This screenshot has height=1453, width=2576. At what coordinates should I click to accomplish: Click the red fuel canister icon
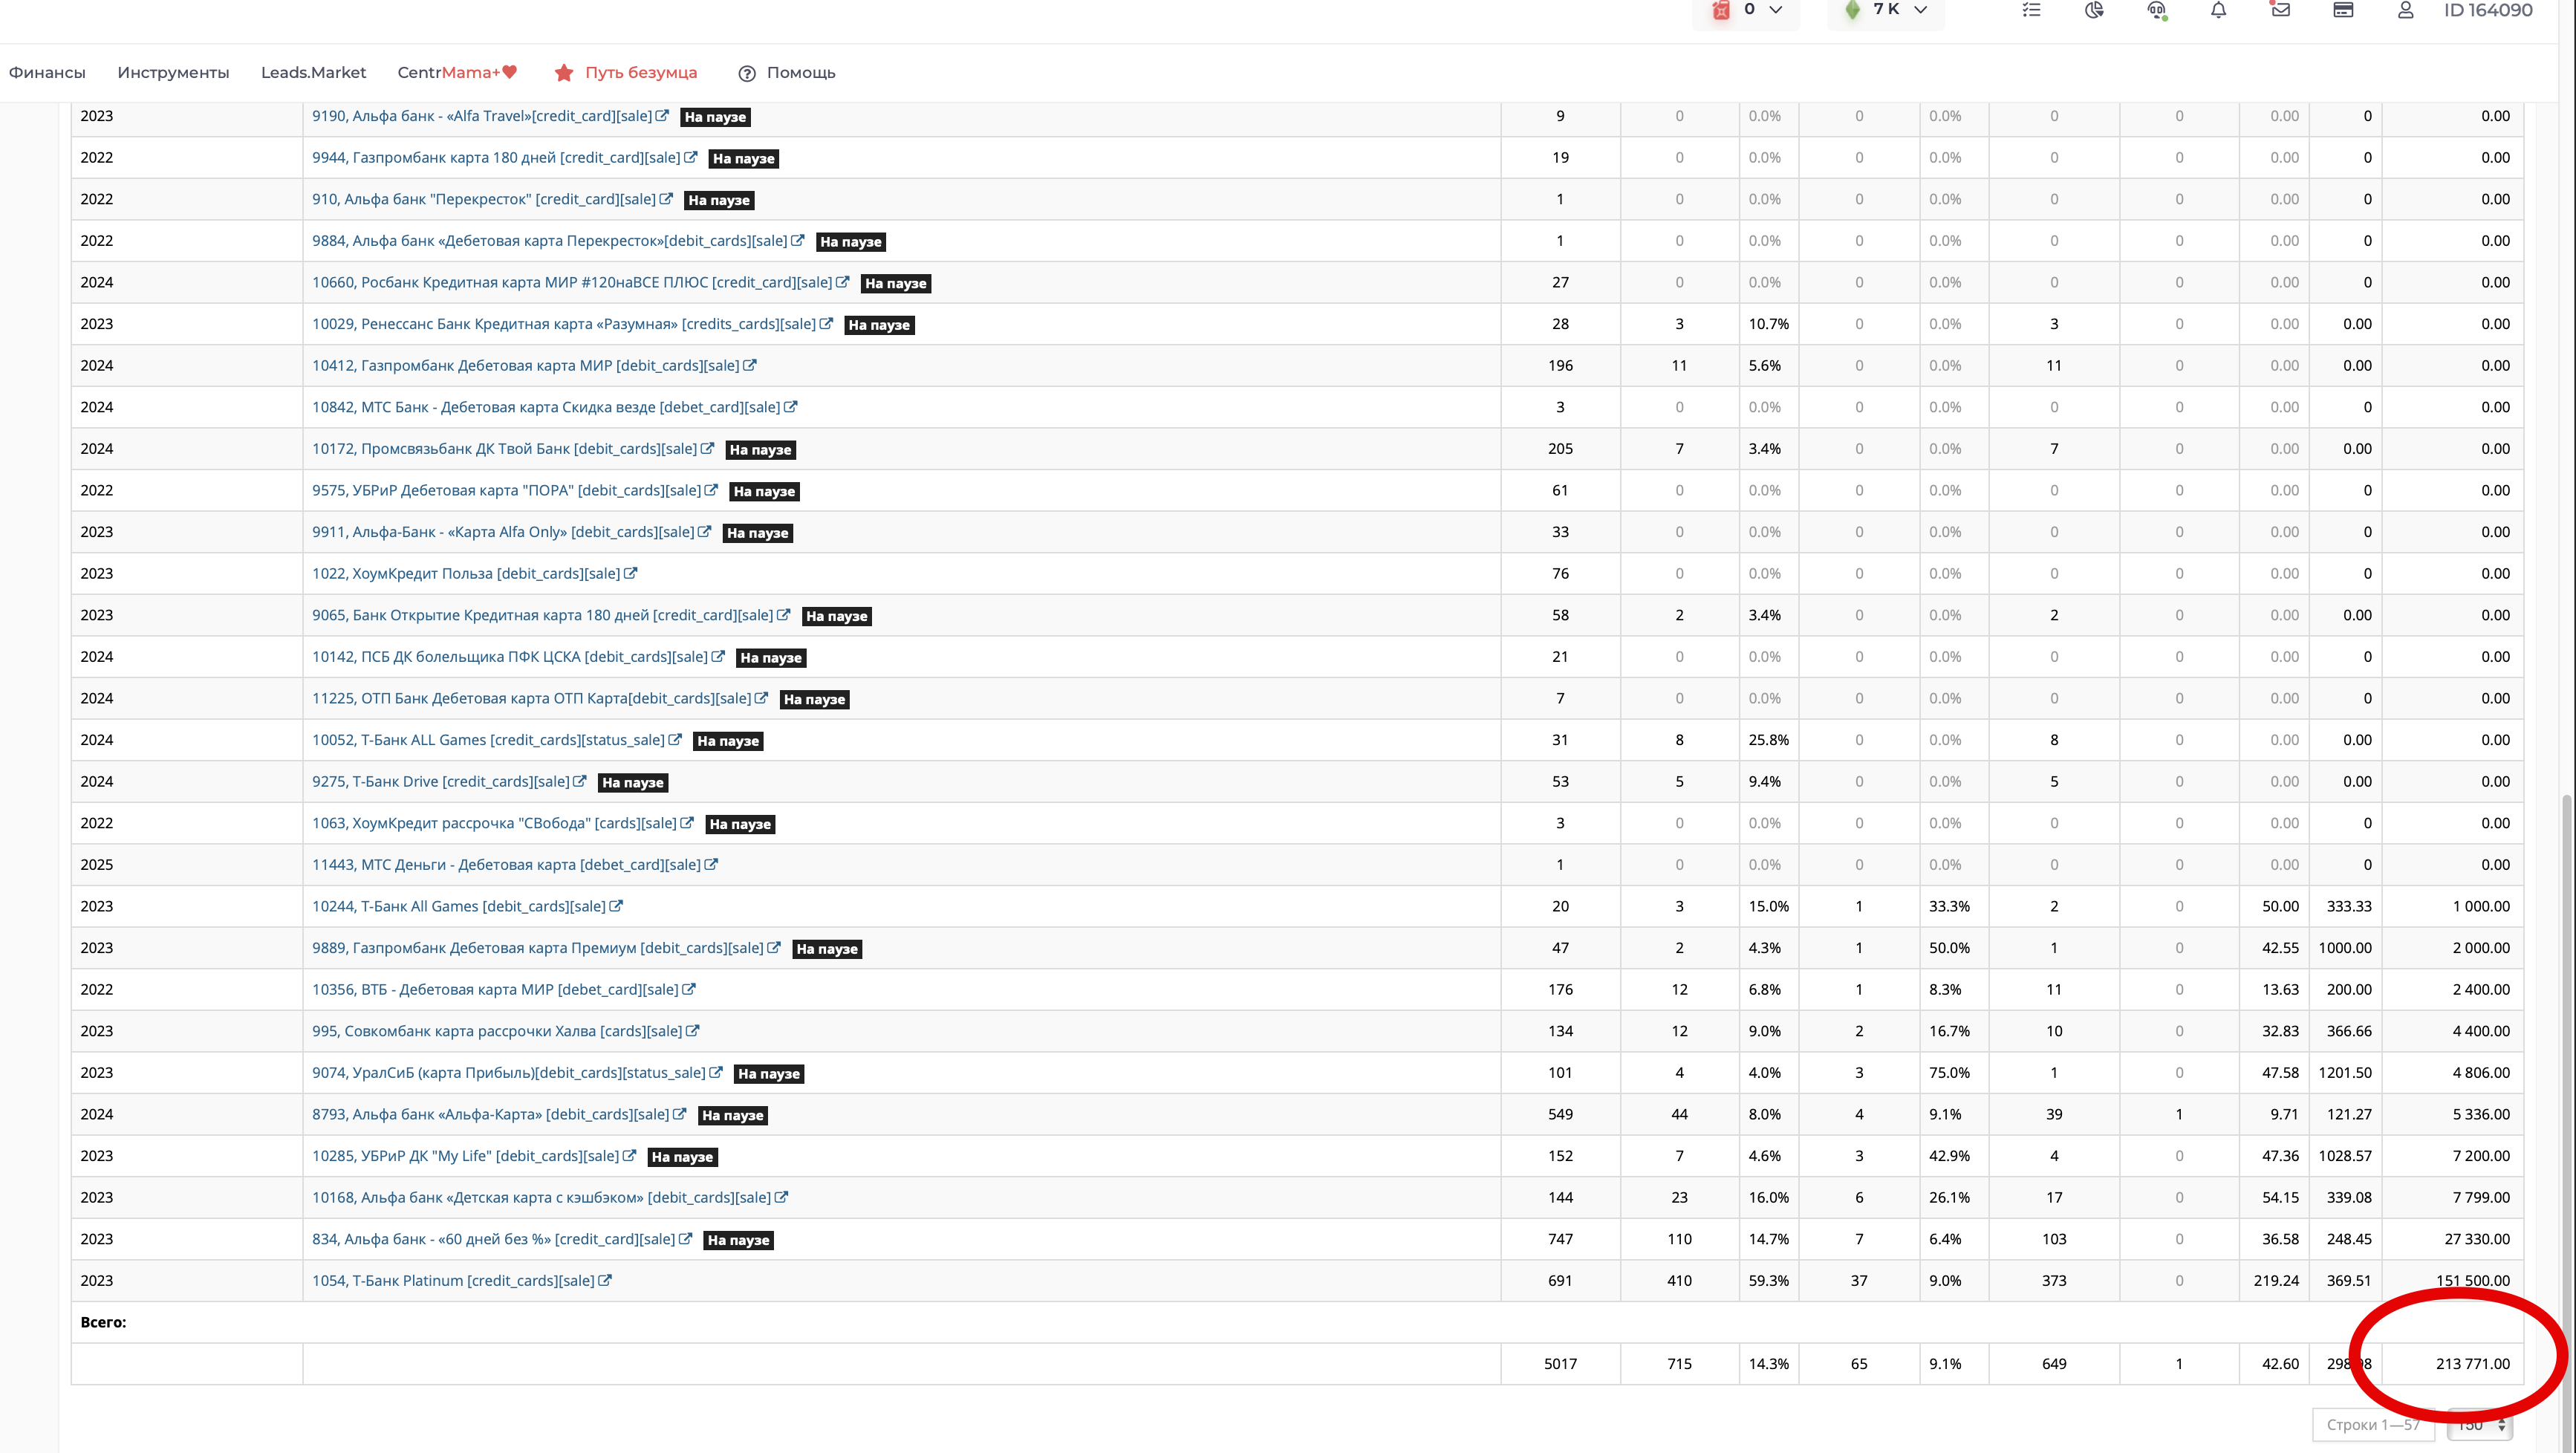[1720, 10]
